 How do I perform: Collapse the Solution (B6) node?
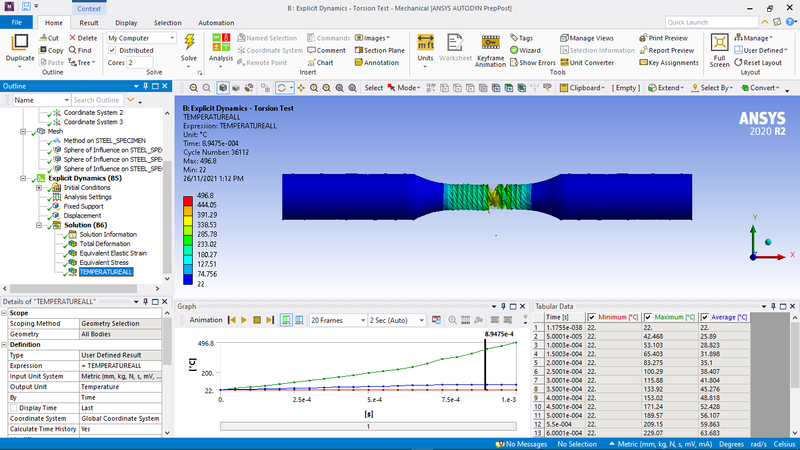coord(39,225)
